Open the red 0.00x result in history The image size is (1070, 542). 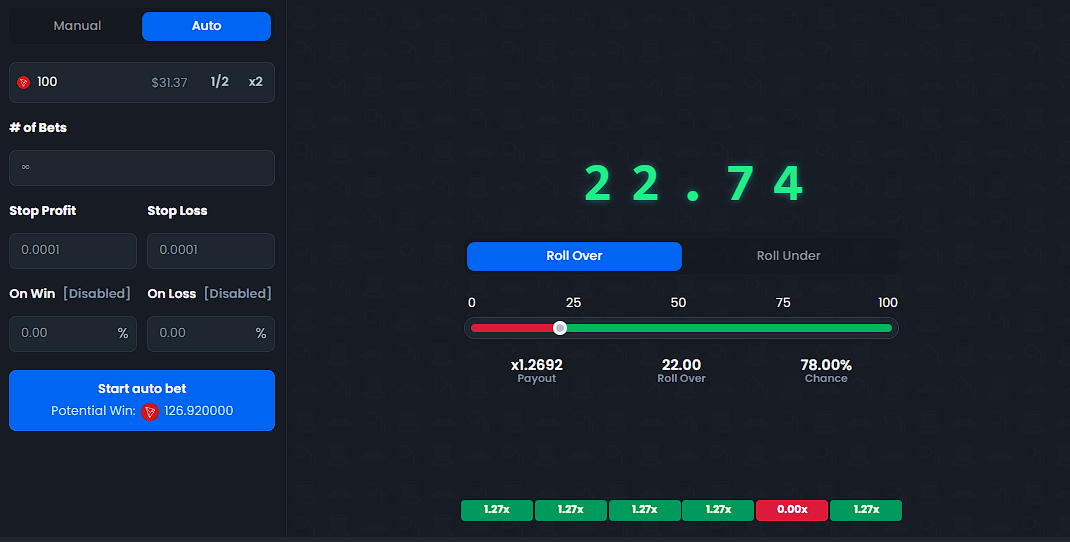point(792,510)
